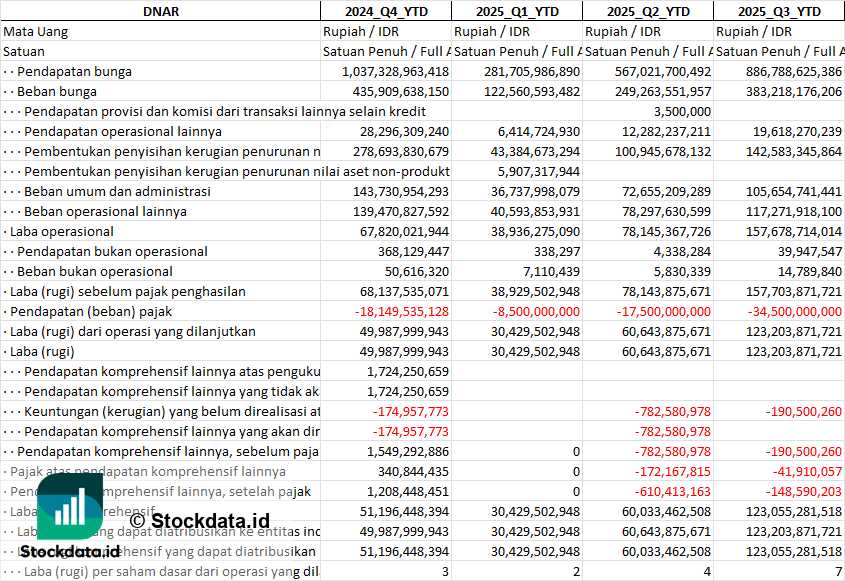Click the bold Stockdata.id text below the logo
This screenshot has height=581, width=845.
[70, 551]
